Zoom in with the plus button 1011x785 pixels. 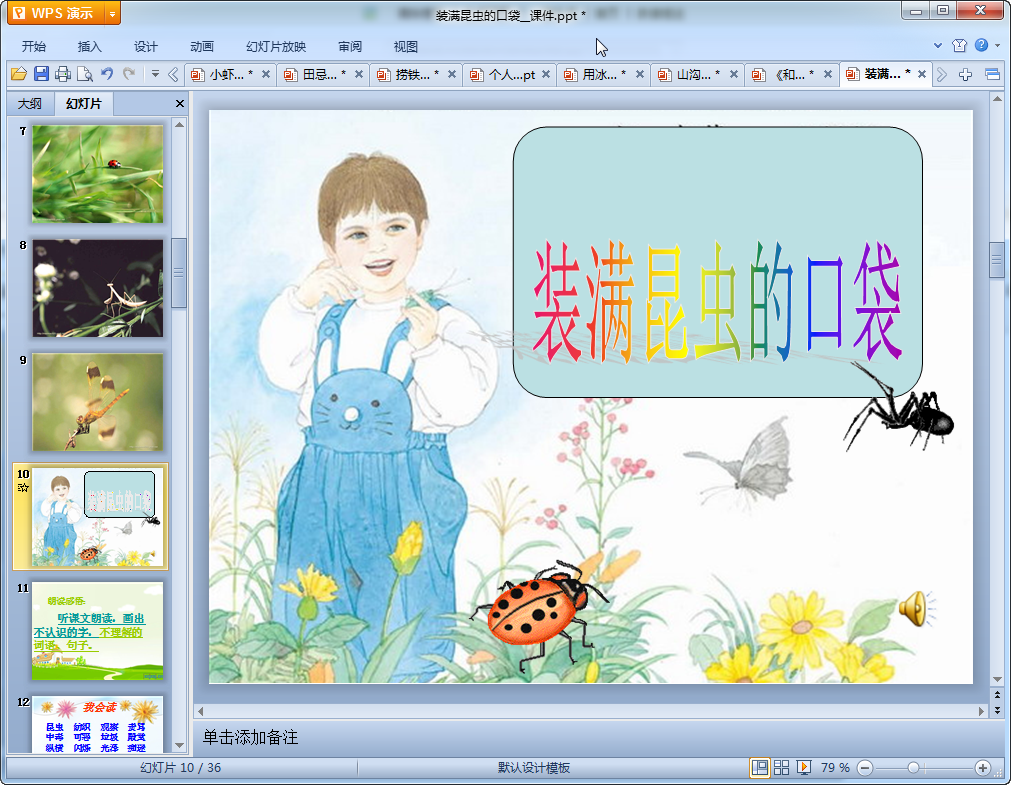[x=983, y=768]
